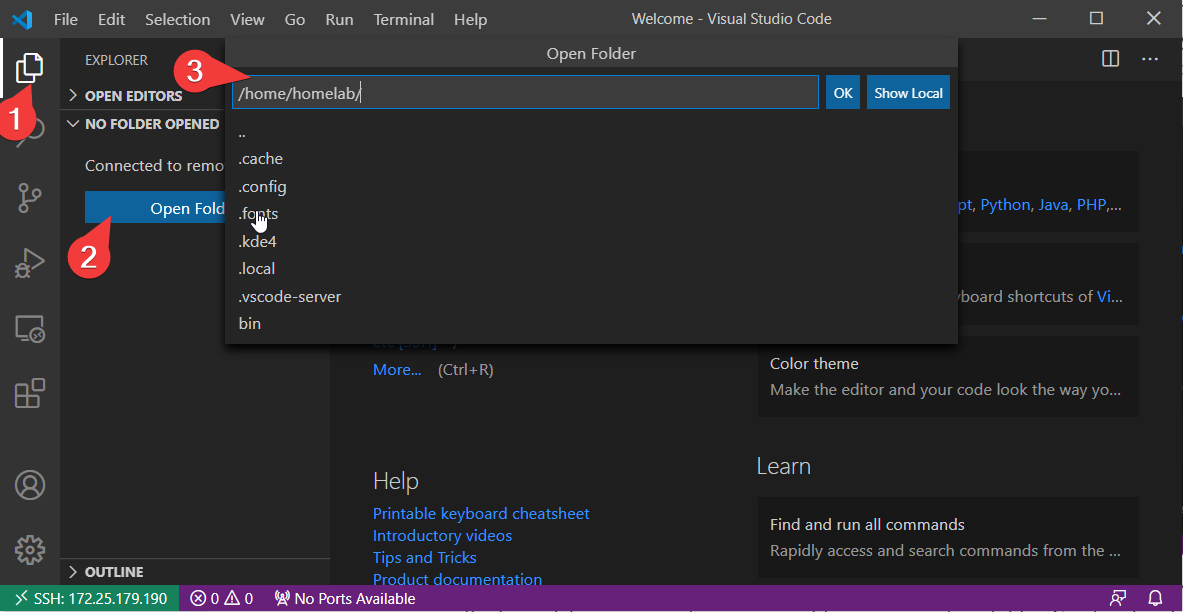1183x612 pixels.
Task: Click the feedback icon in status bar
Action: (x=1118, y=598)
